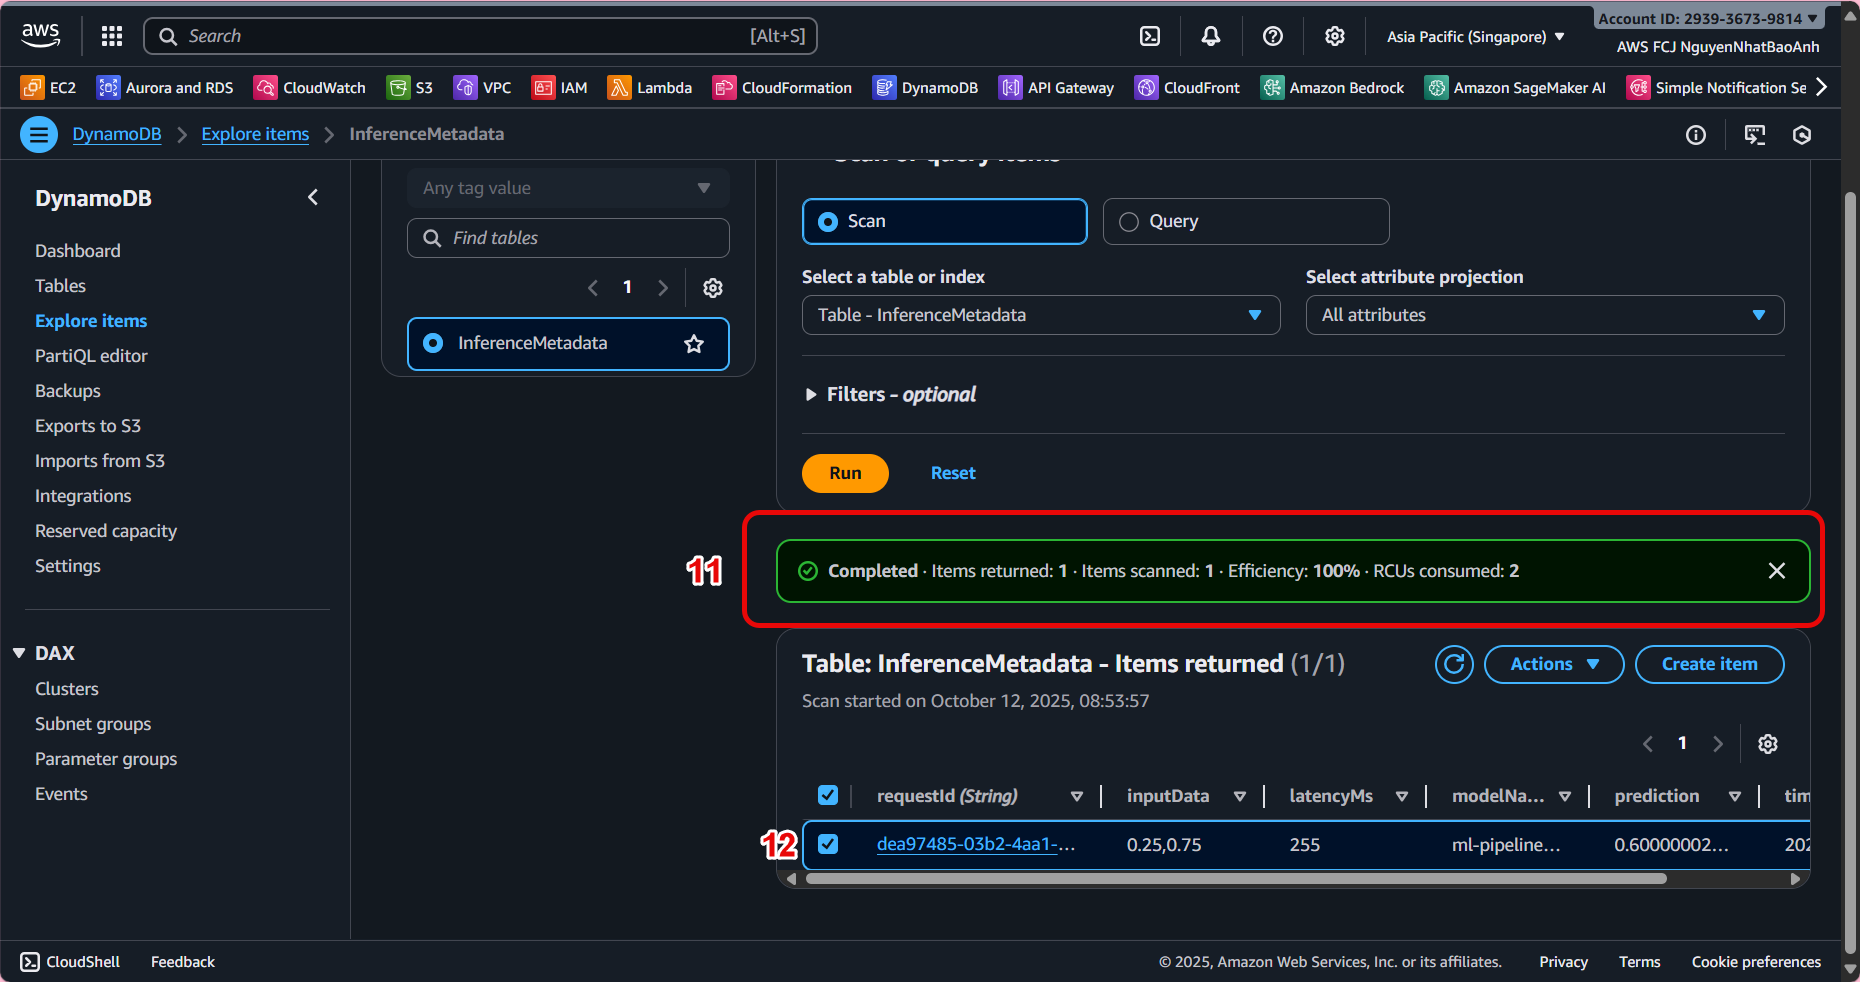Open CloudShell from the footer

click(70, 962)
